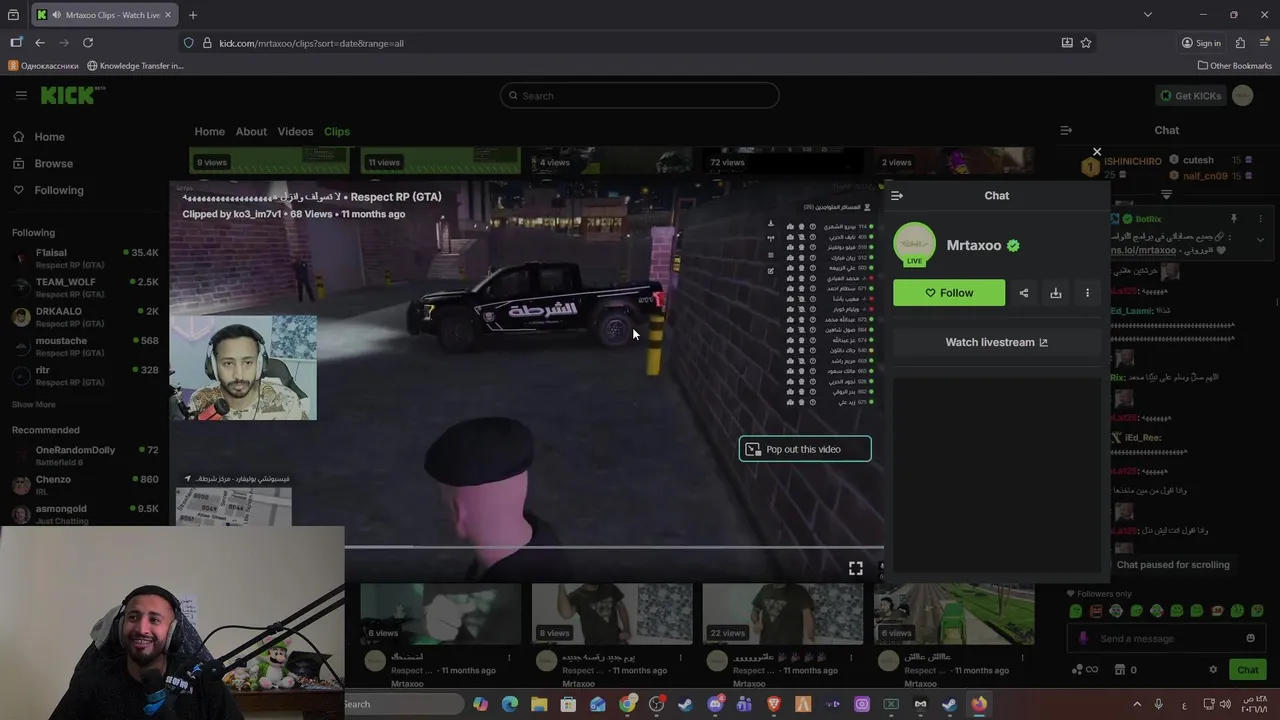Screen dimensions: 1280x720
Task: Seek in the clip progress bar
Action: pos(614,546)
